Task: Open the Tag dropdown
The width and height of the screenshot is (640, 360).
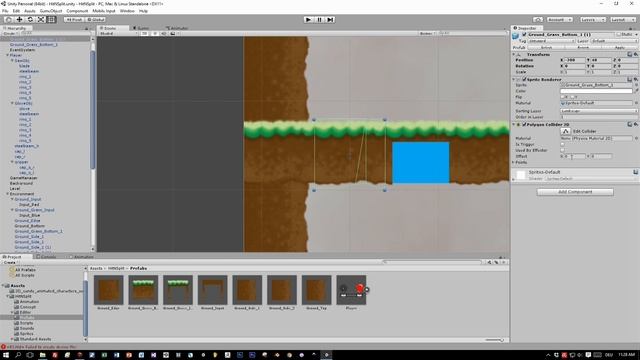Action: click(x=551, y=41)
